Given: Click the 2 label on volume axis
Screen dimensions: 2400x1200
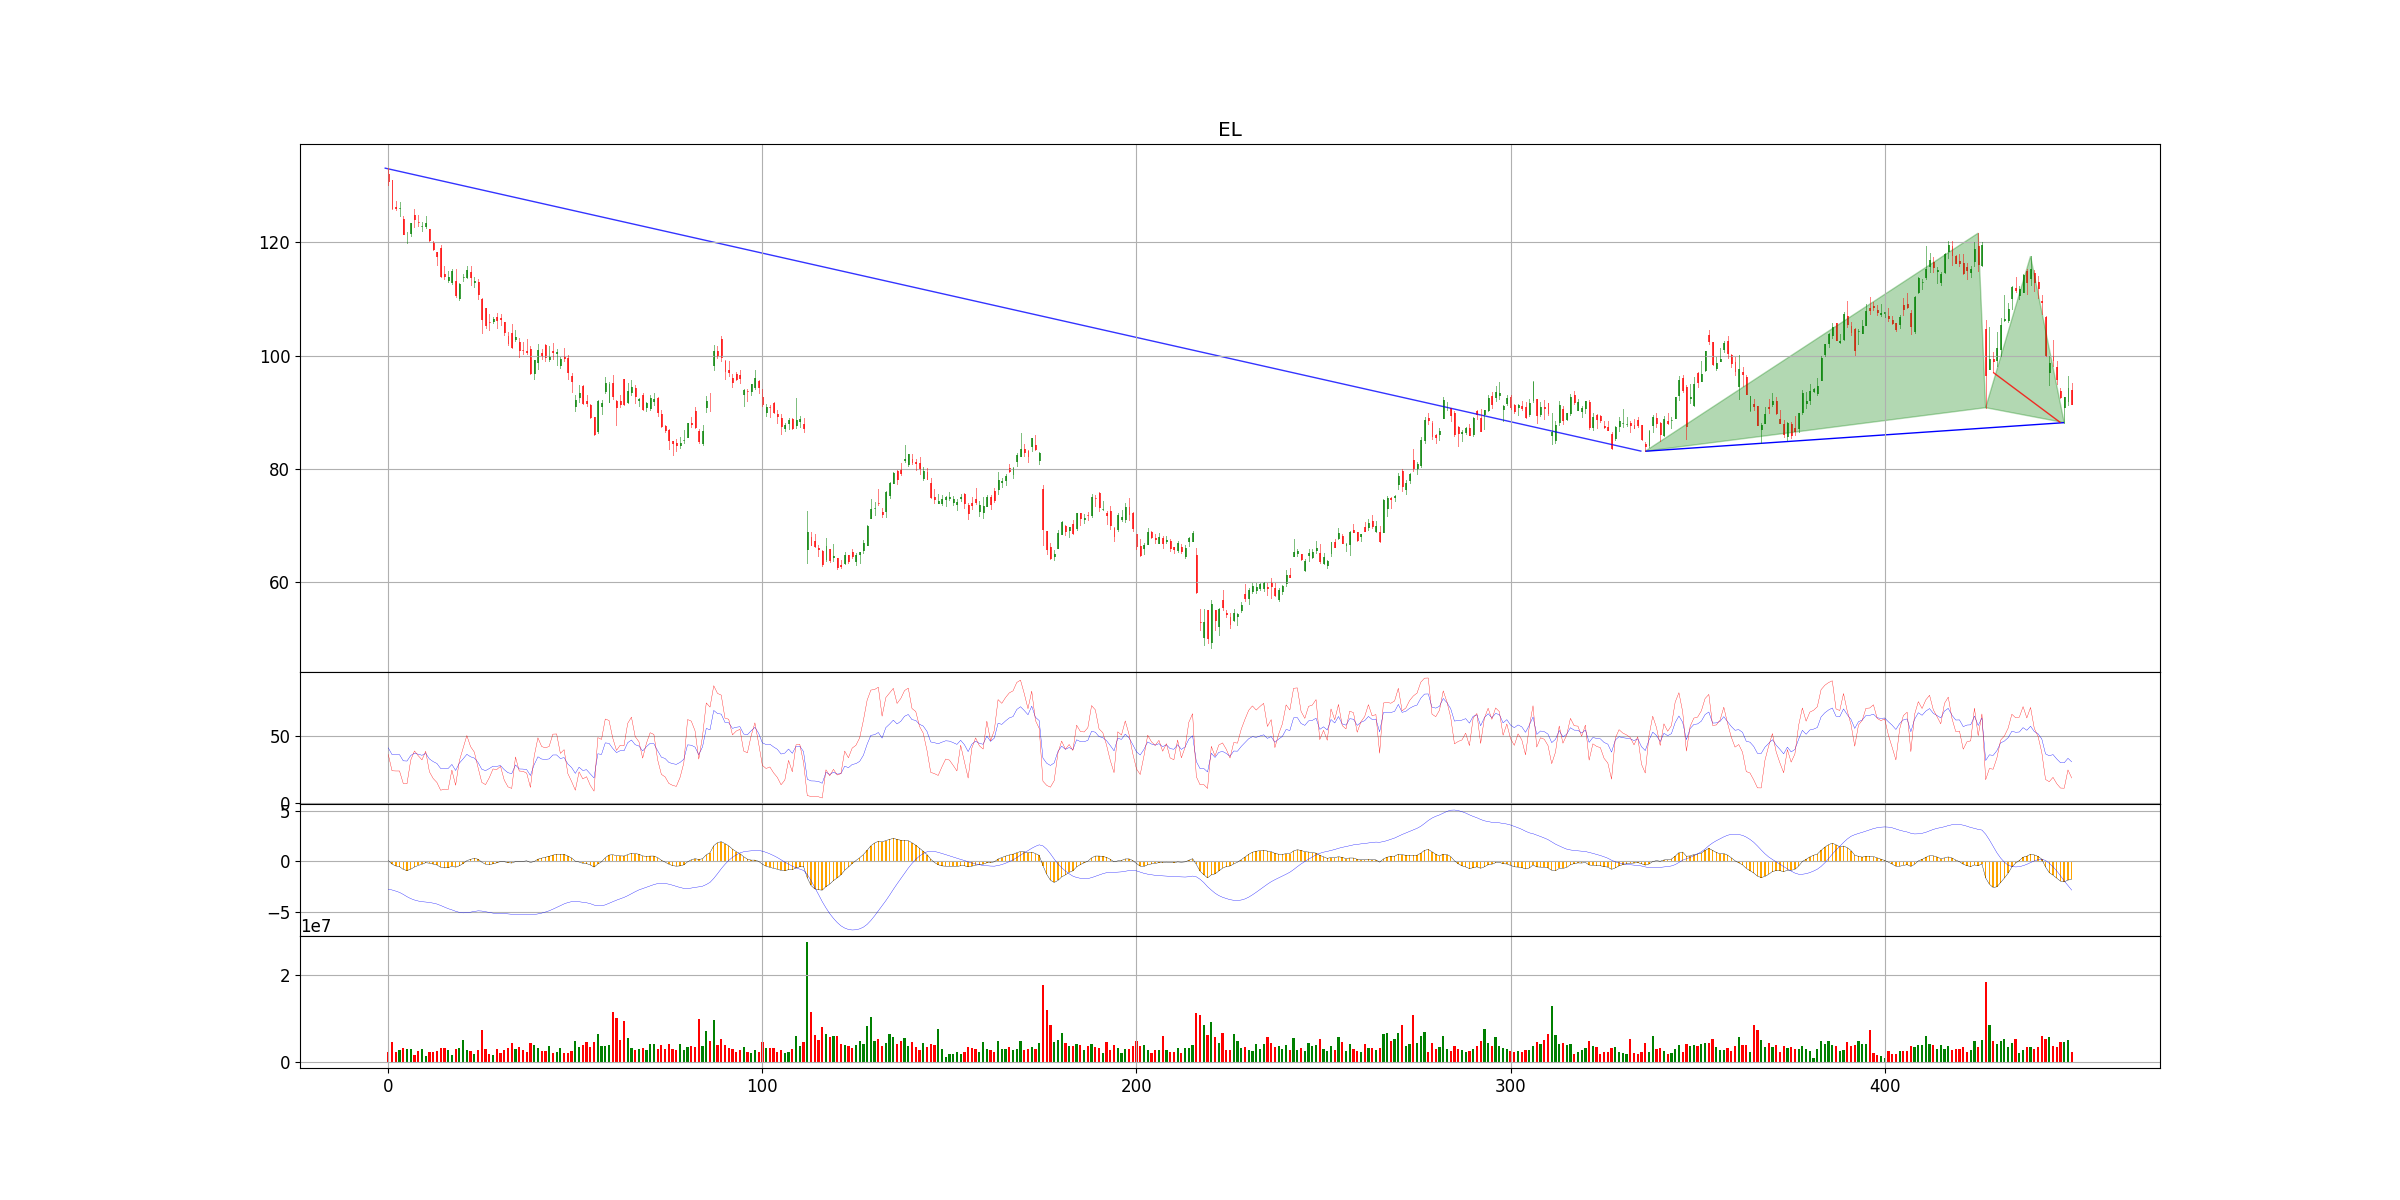Looking at the screenshot, I should [x=285, y=976].
